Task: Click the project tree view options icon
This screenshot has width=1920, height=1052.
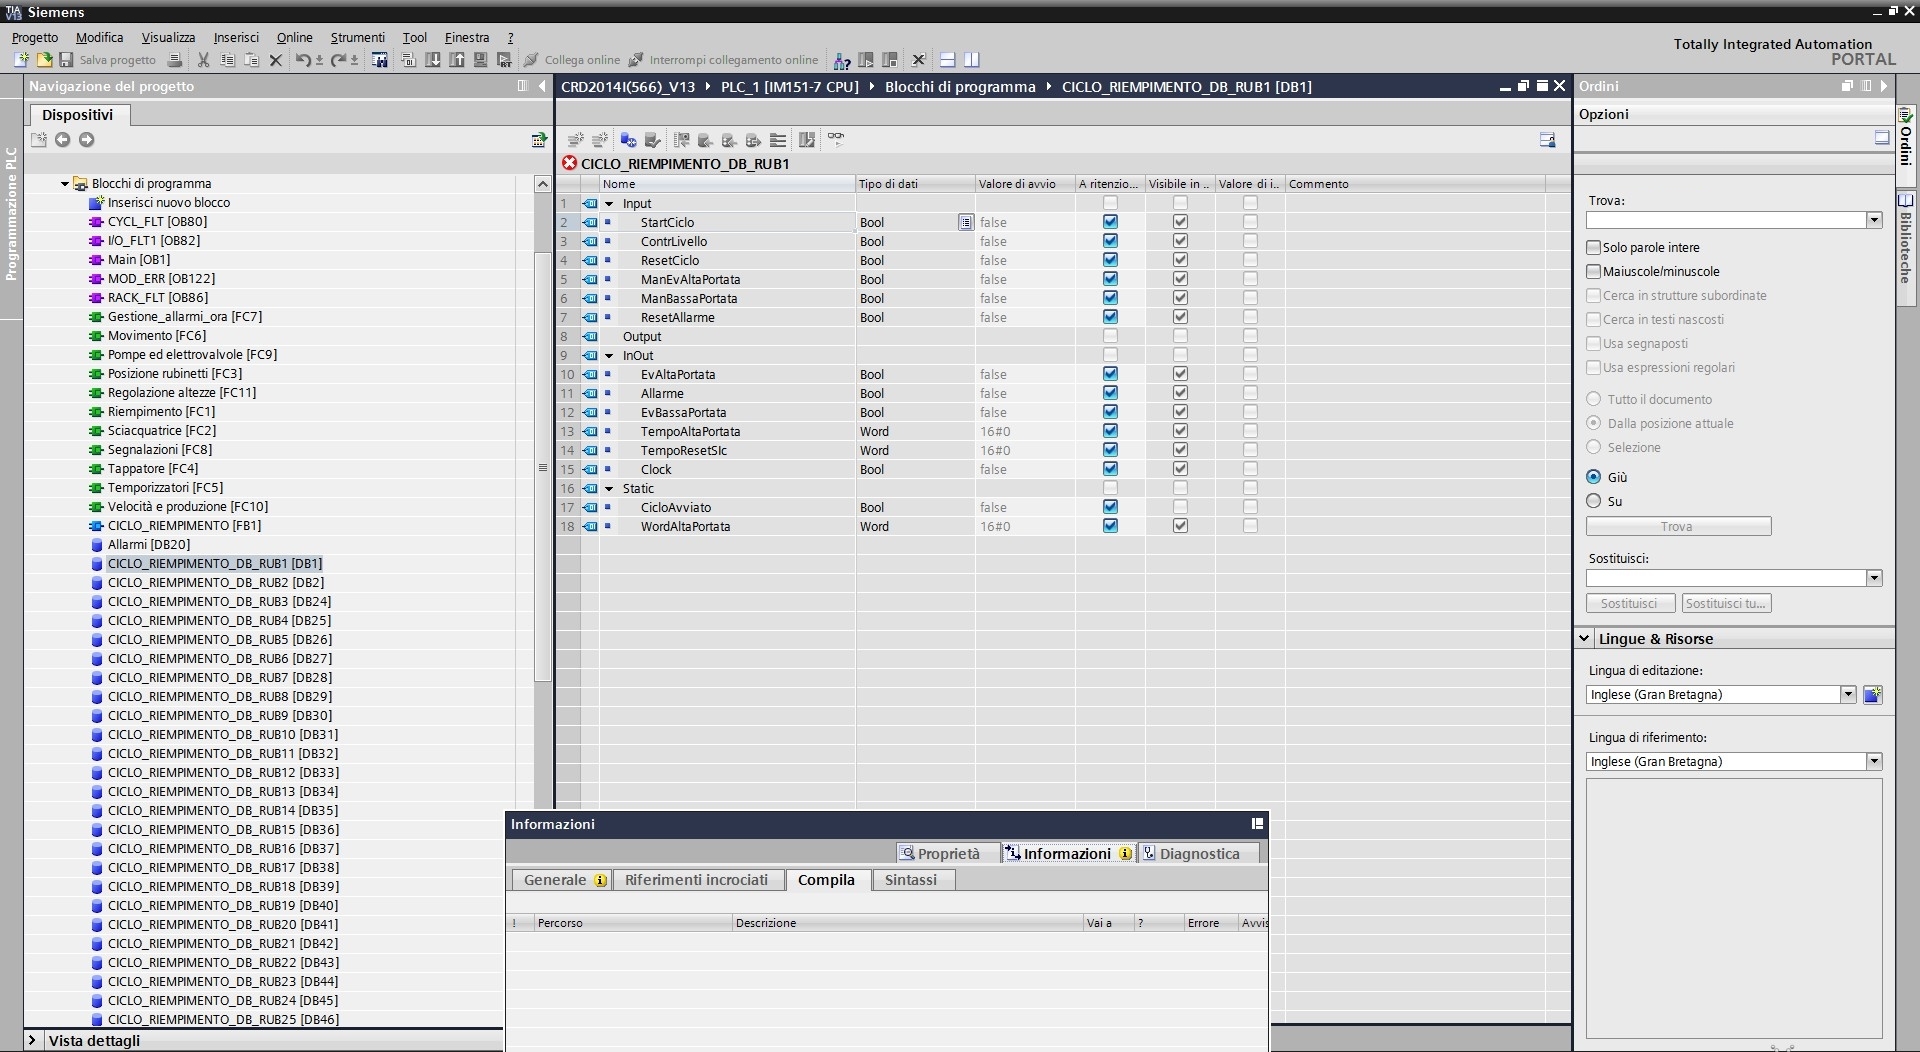Action: (x=539, y=140)
